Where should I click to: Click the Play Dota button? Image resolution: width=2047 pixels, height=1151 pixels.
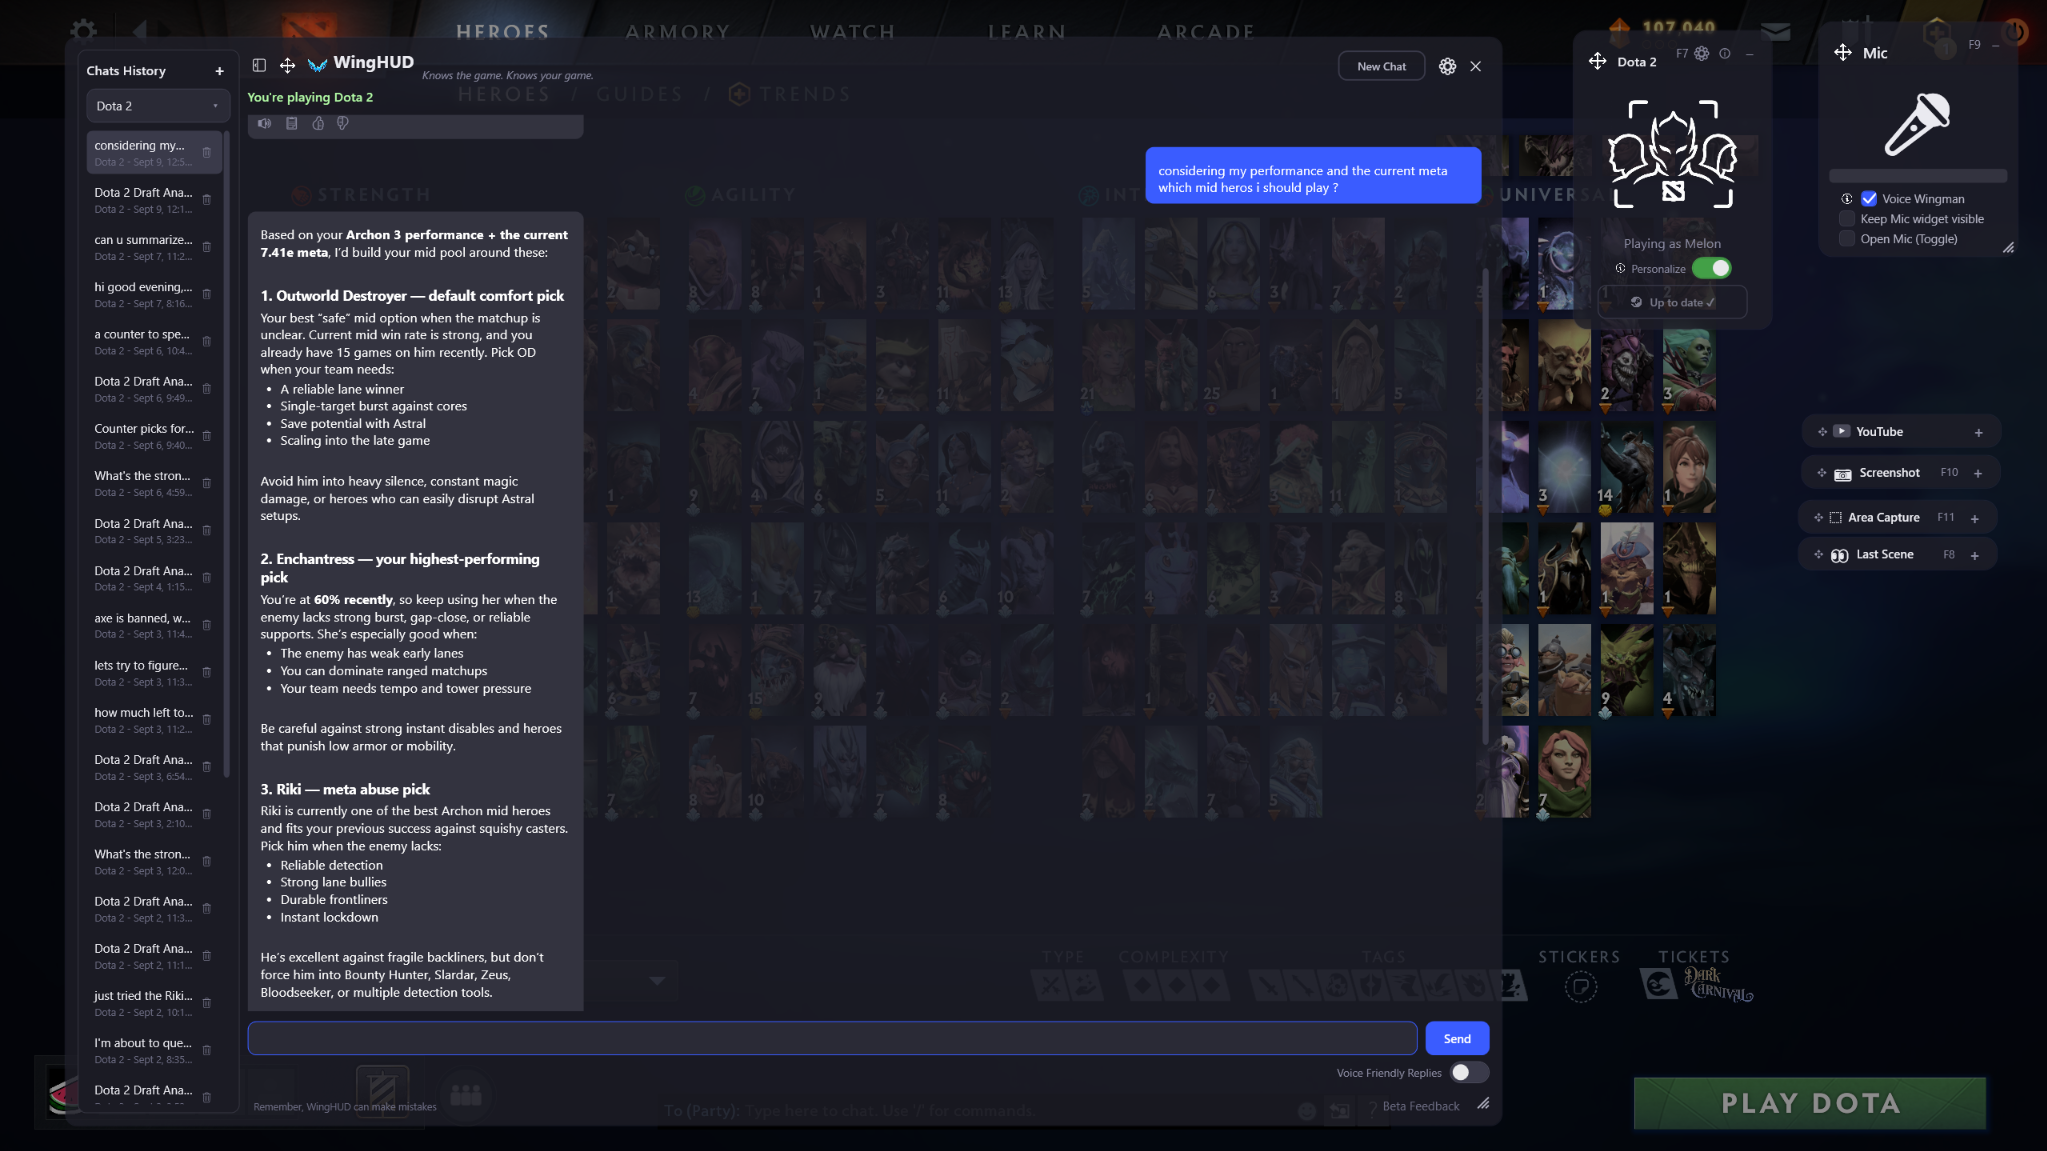coord(1810,1103)
